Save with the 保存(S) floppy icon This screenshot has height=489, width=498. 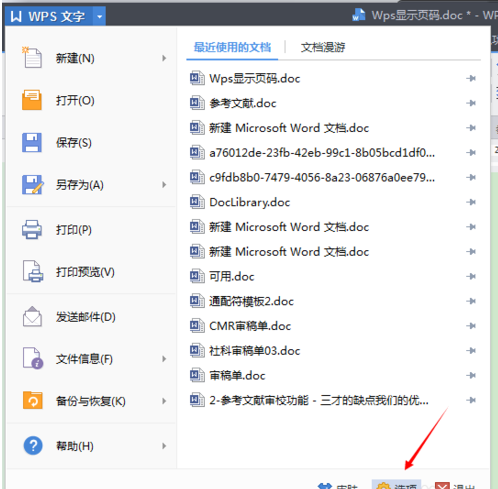[x=32, y=142]
